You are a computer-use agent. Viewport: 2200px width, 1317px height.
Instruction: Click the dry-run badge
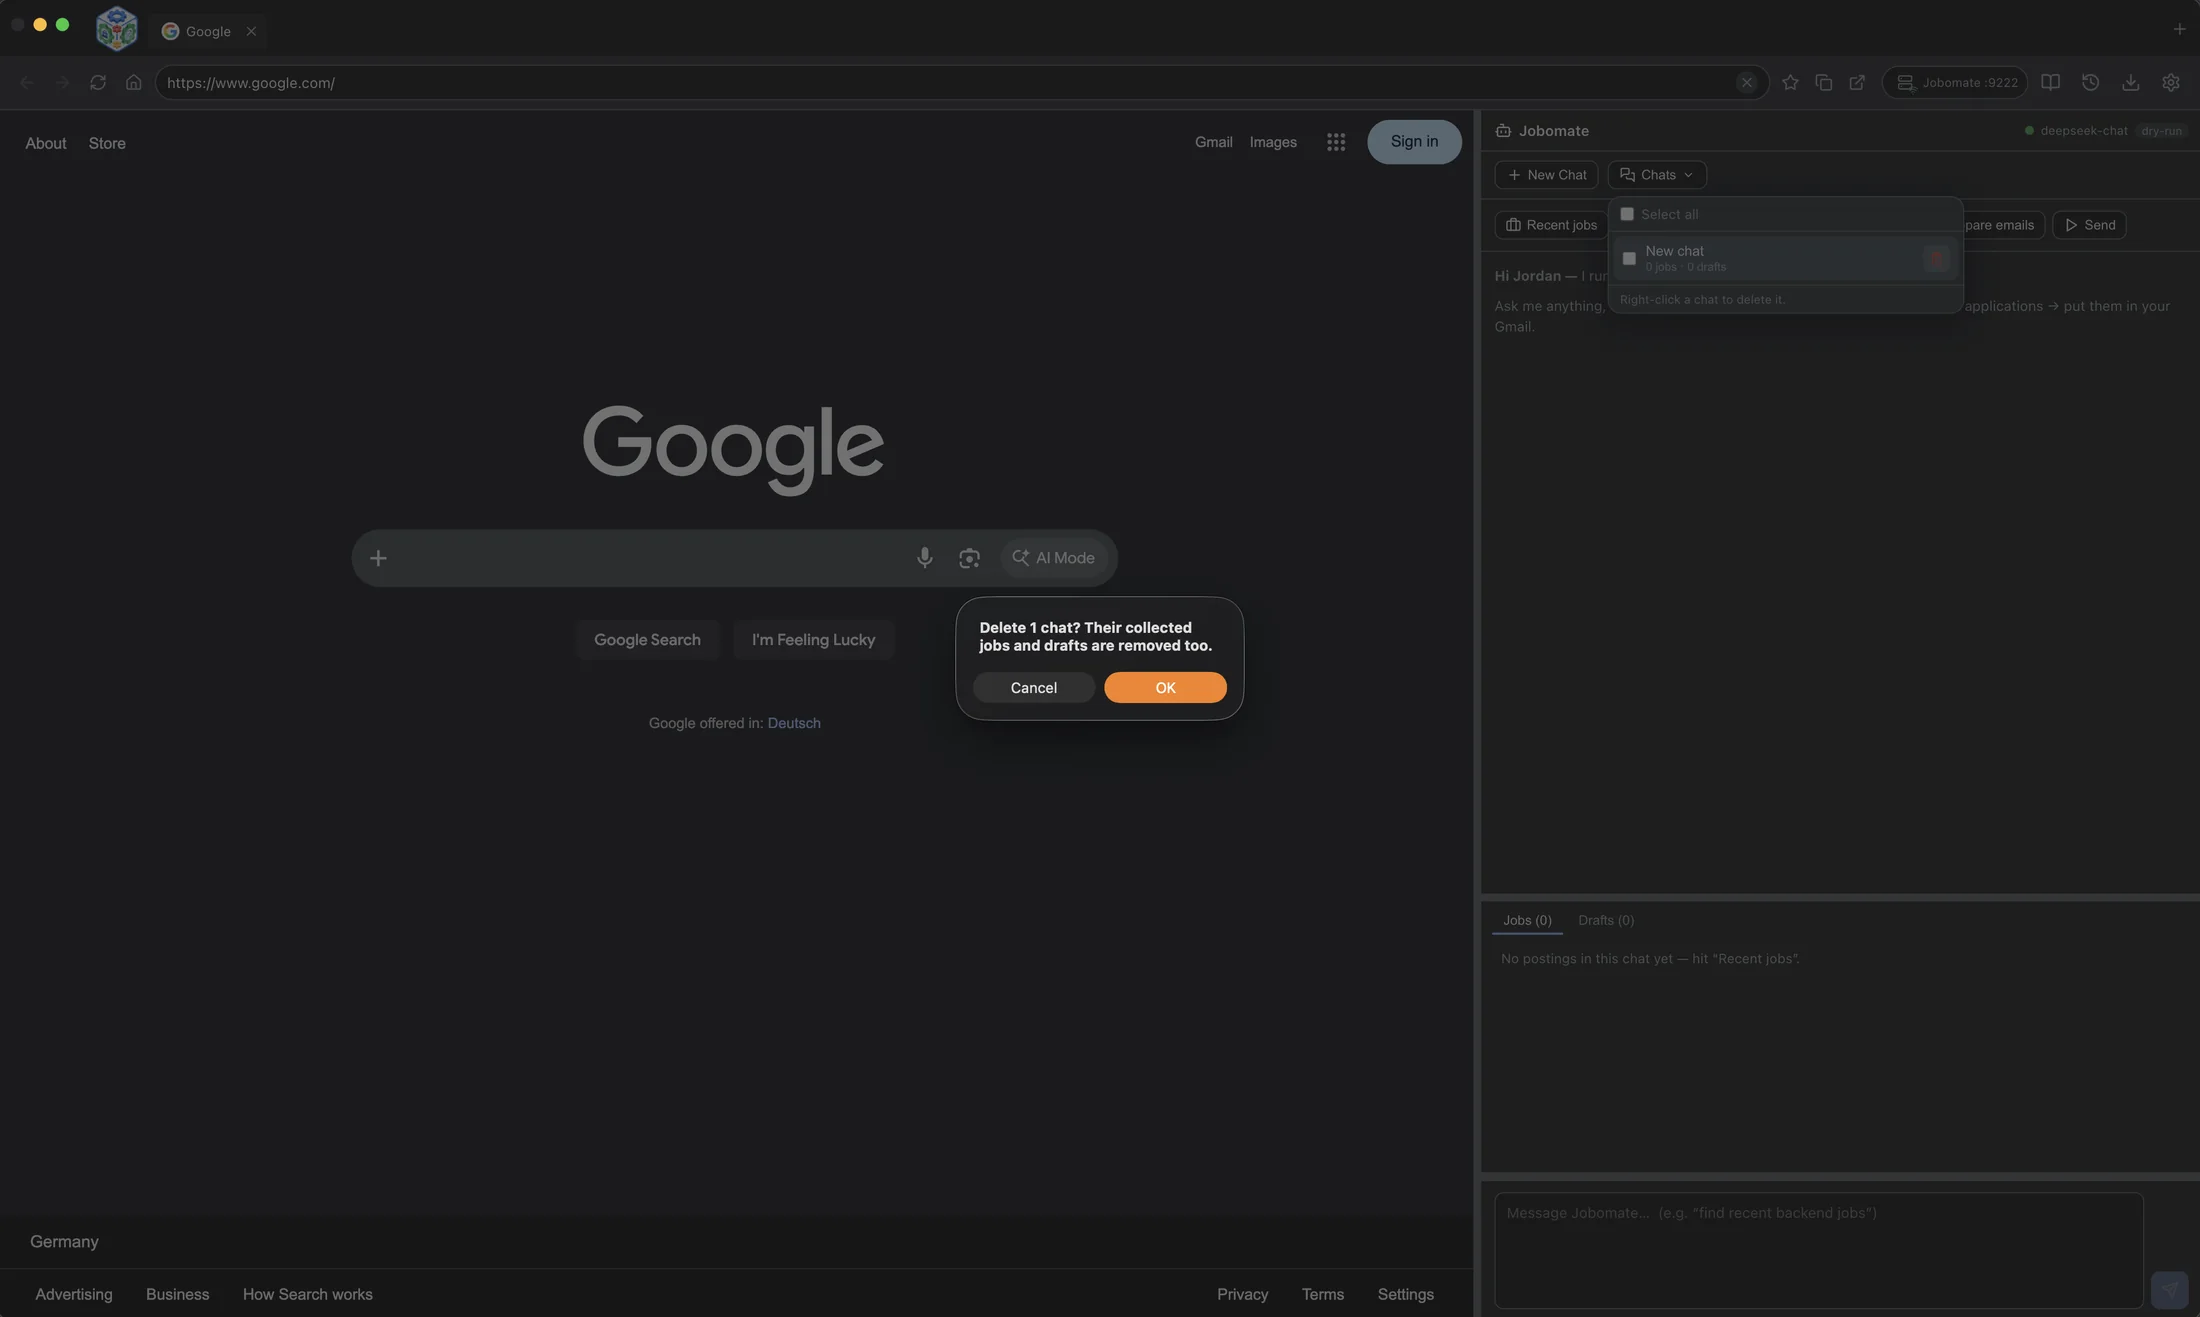coord(2161,131)
